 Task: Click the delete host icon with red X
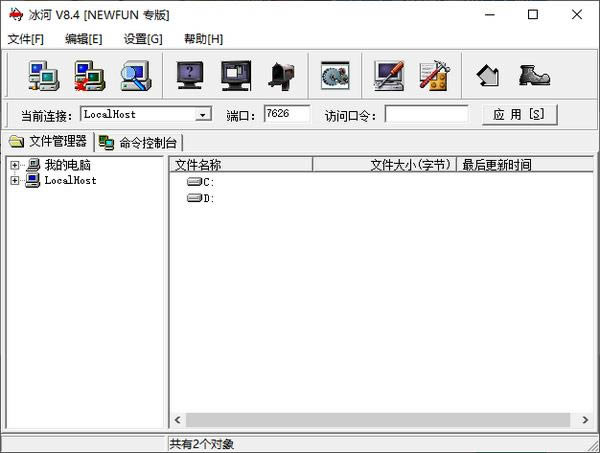(89, 75)
